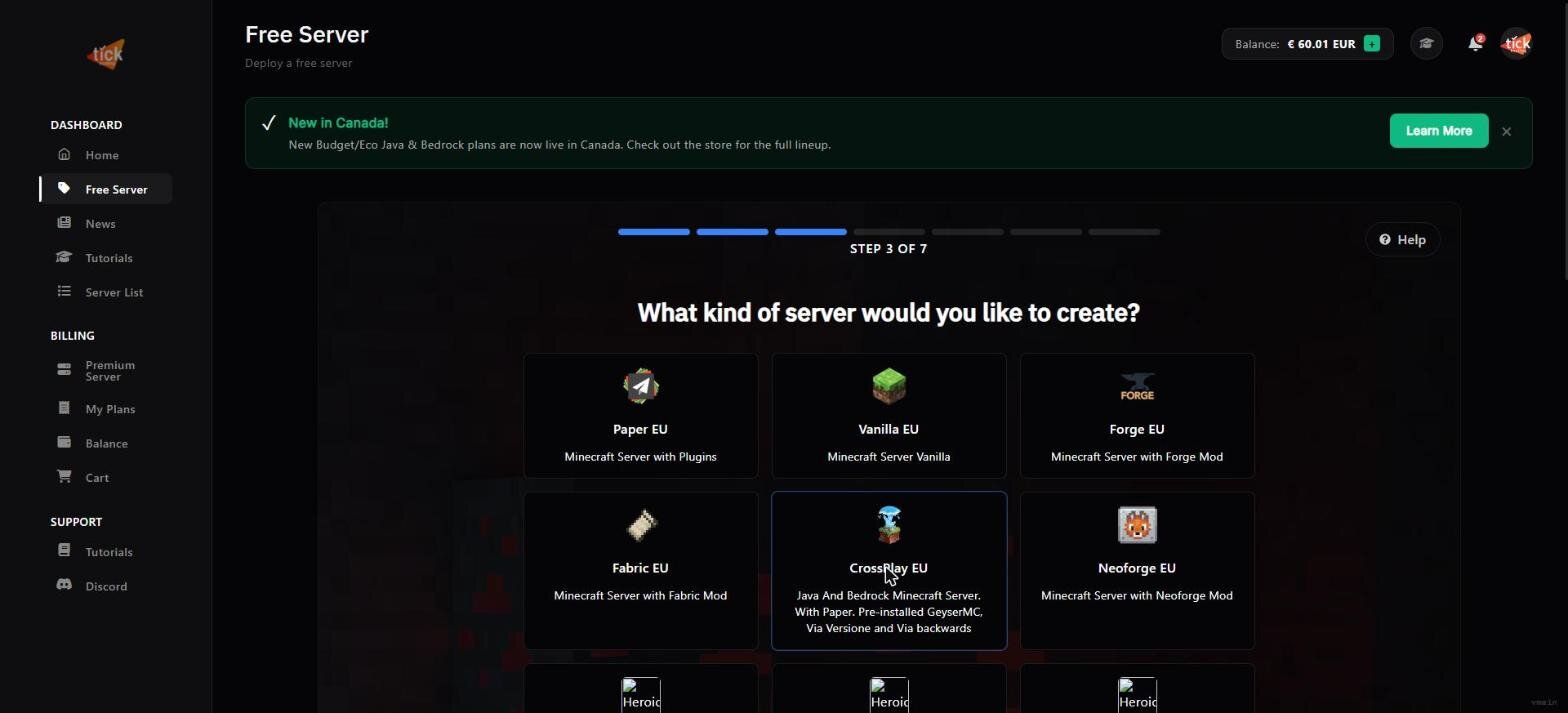The height and width of the screenshot is (713, 1568).
Task: Click third step progress bar segment
Action: click(x=811, y=232)
